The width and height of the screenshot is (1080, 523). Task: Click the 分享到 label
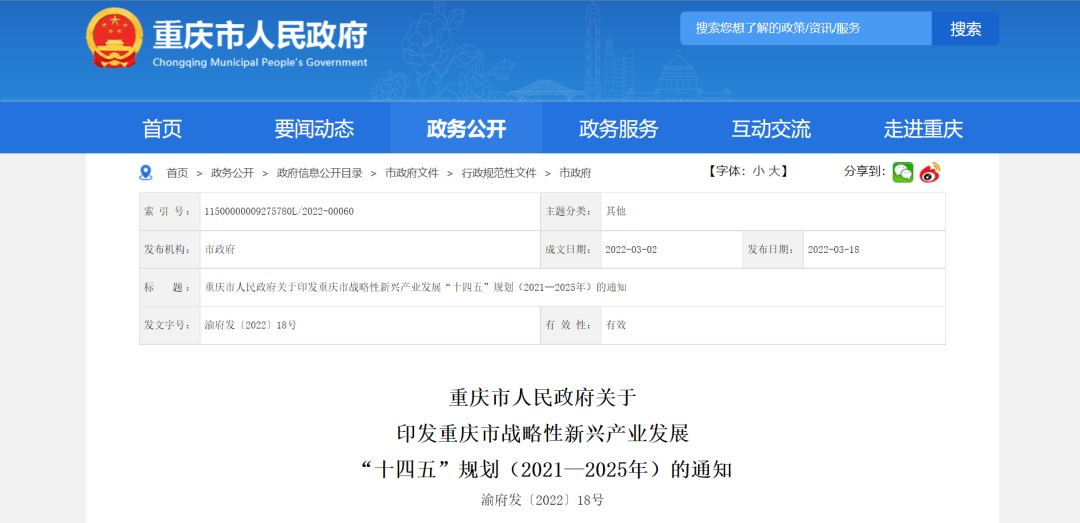865,172
